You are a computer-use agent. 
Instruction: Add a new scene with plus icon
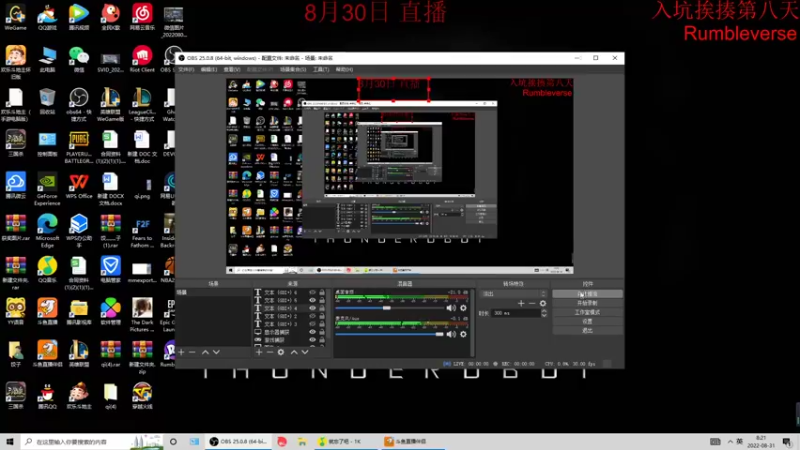pos(181,352)
